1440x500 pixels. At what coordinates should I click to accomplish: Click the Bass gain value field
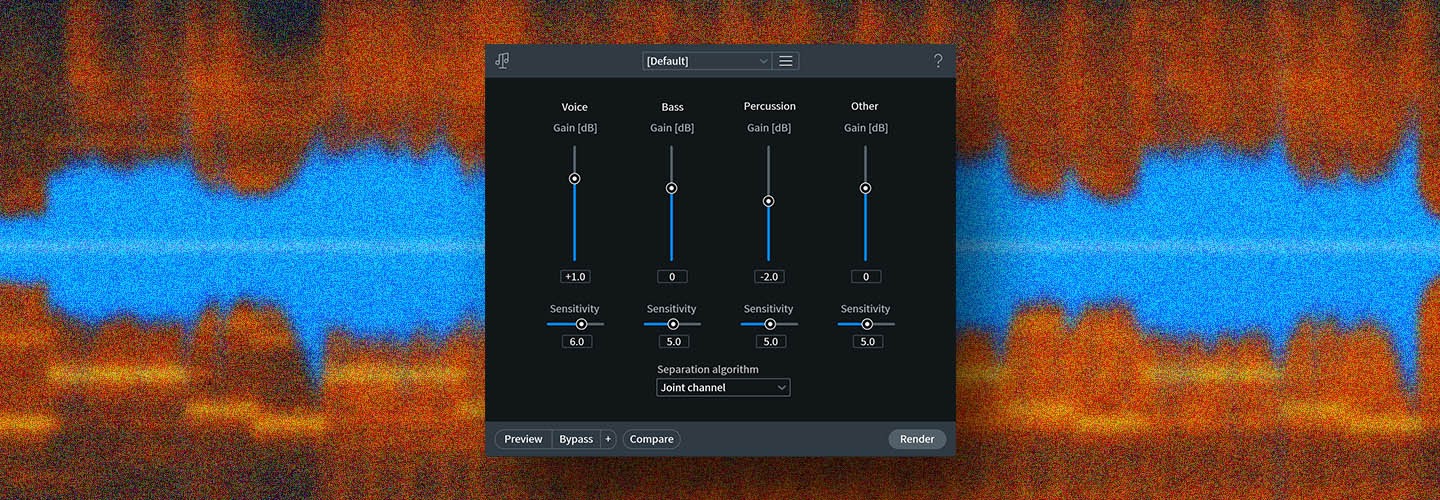tap(672, 277)
